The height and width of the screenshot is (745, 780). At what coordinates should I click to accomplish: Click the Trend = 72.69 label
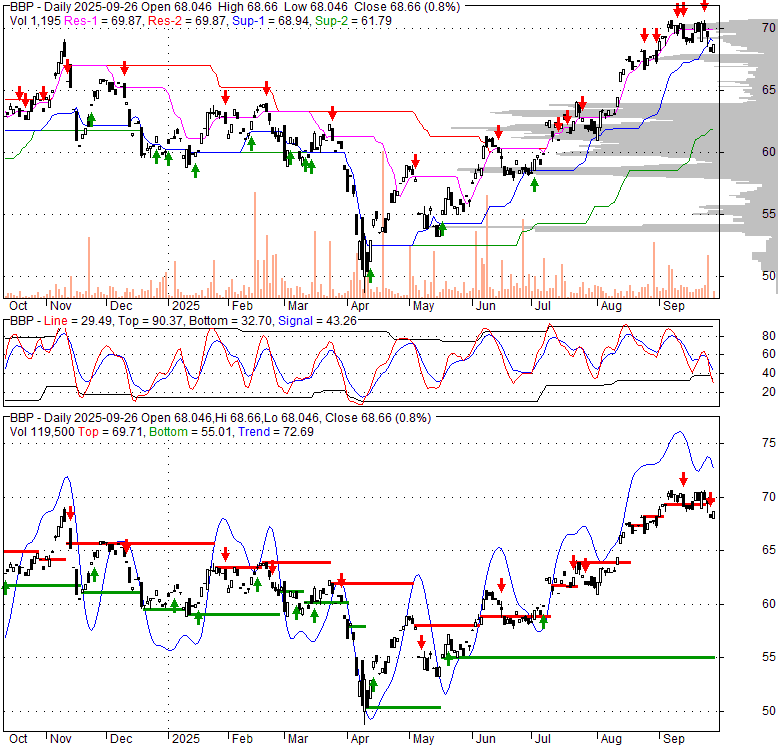(276, 432)
